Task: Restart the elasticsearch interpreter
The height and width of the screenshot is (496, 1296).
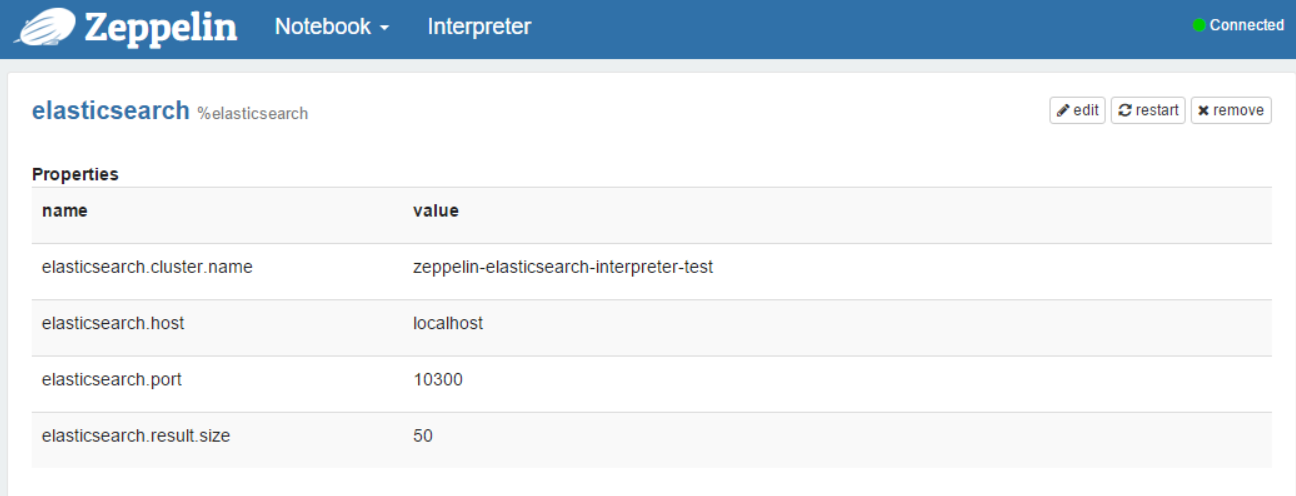Action: click(x=1148, y=110)
